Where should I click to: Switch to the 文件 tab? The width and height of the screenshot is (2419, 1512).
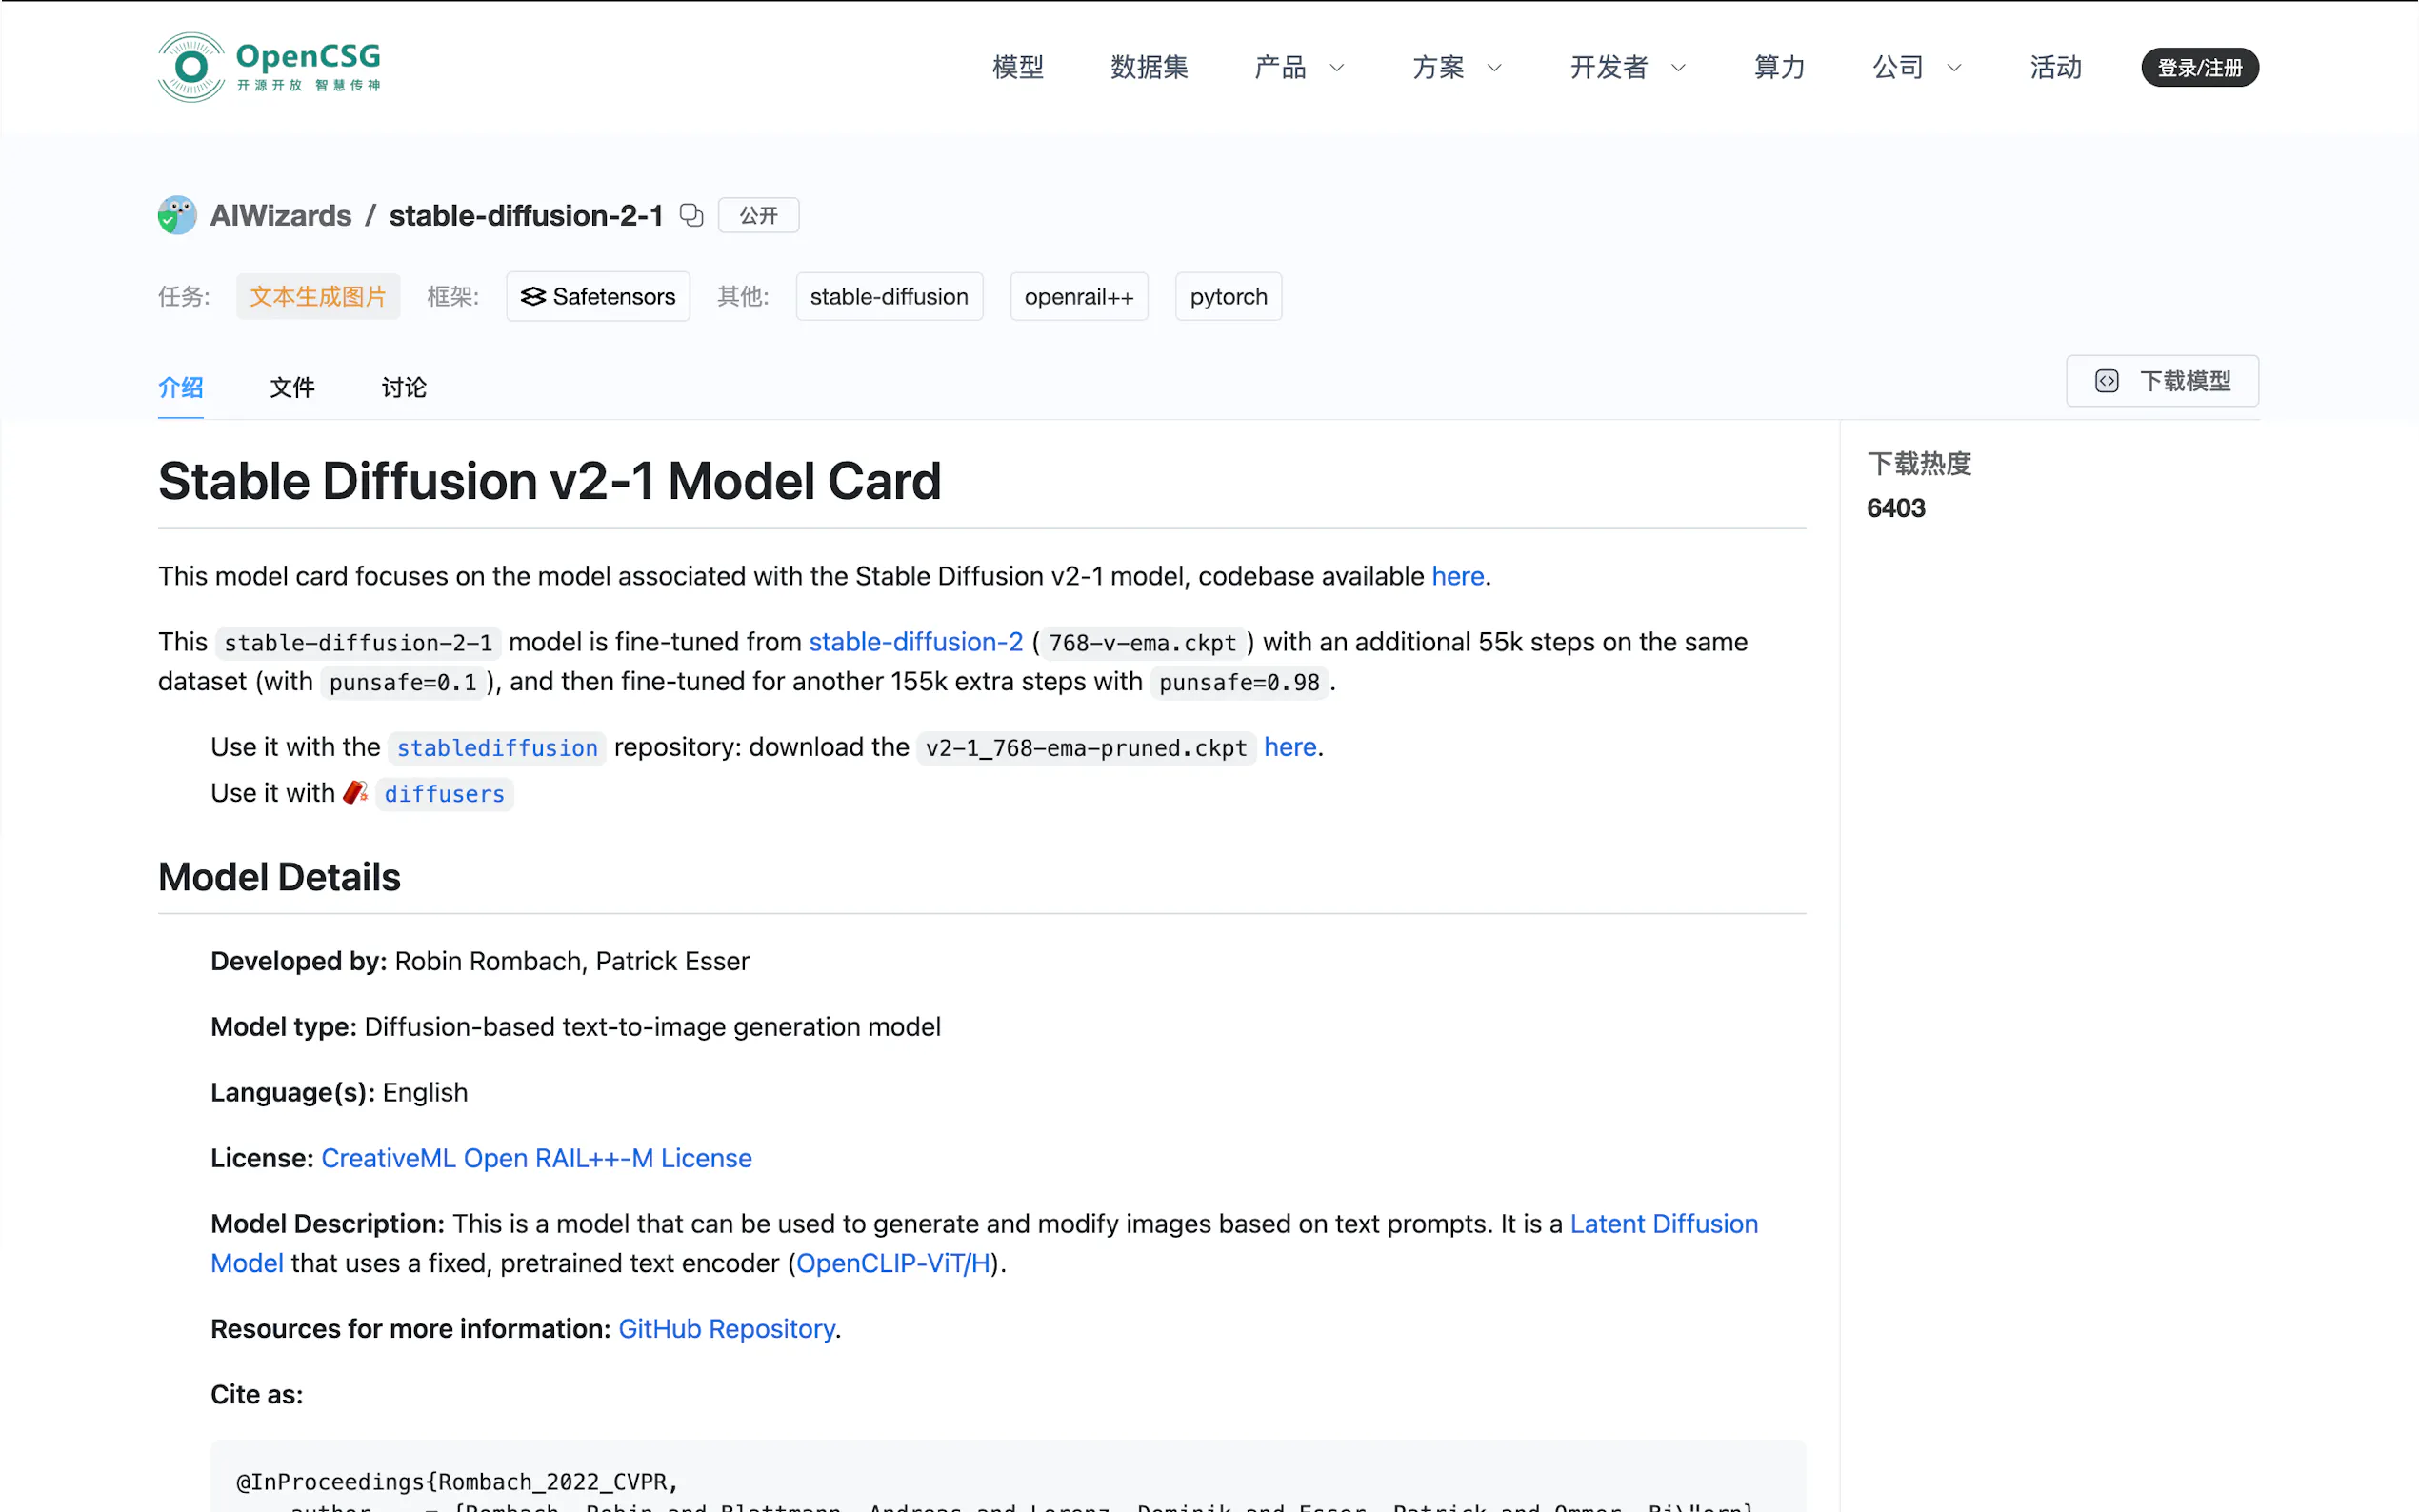[292, 387]
